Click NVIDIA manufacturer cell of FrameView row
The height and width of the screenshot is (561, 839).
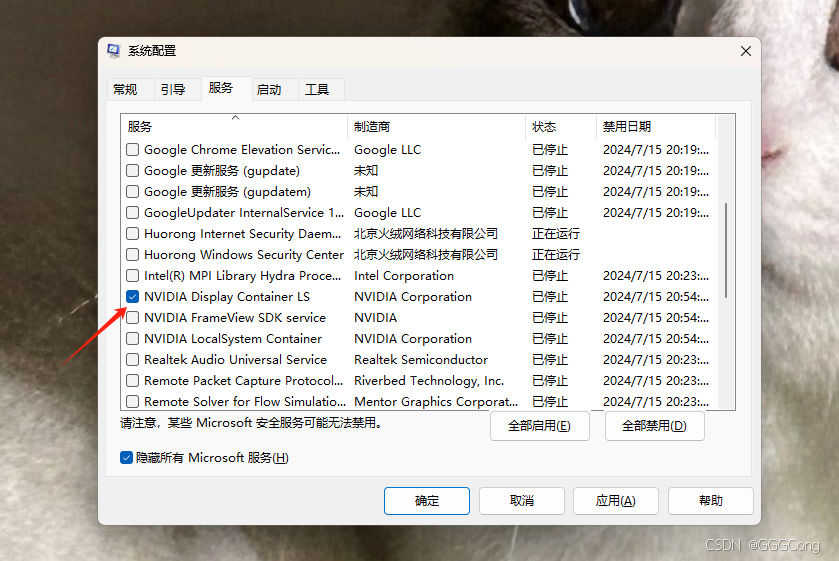[376, 318]
